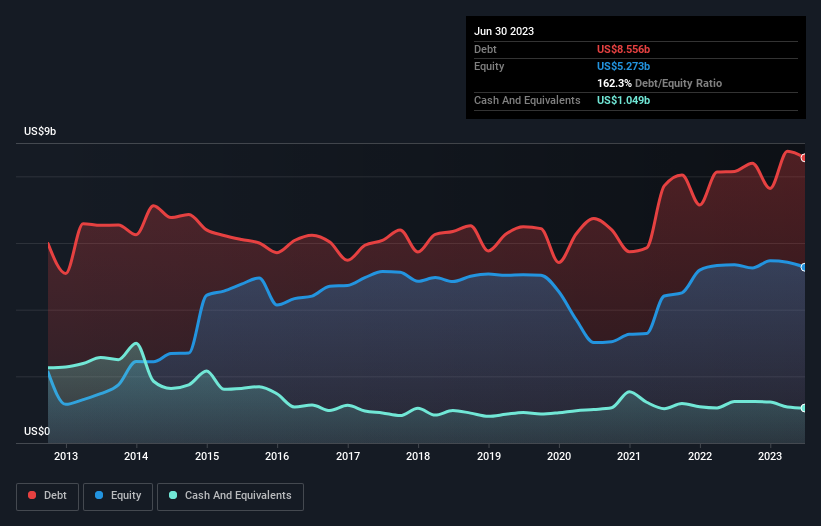Click the teal Cash endpoint marker

point(804,408)
